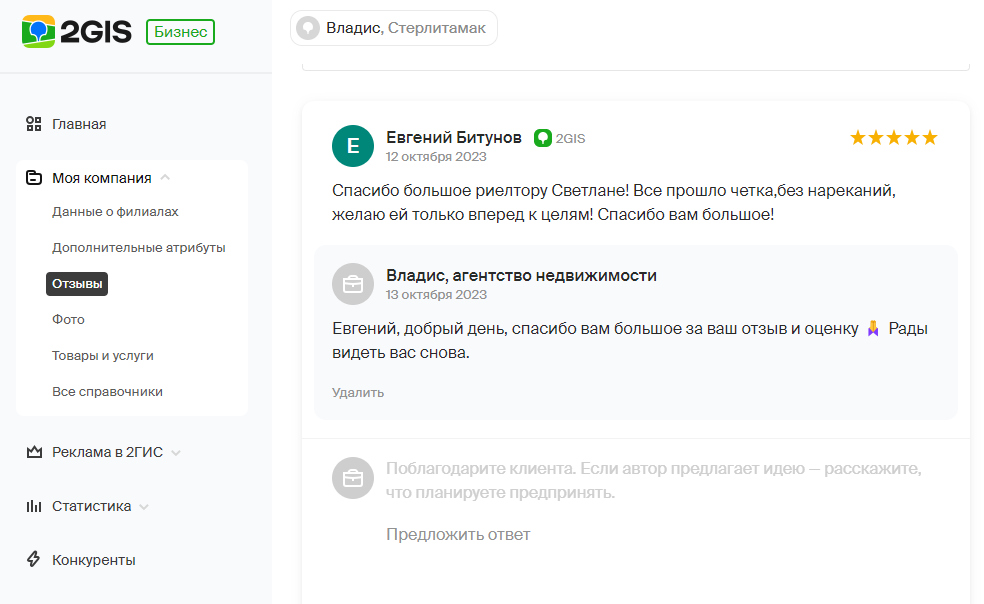984x604 pixels.
Task: Click the Главная dashboard grid icon
Action: coord(34,124)
